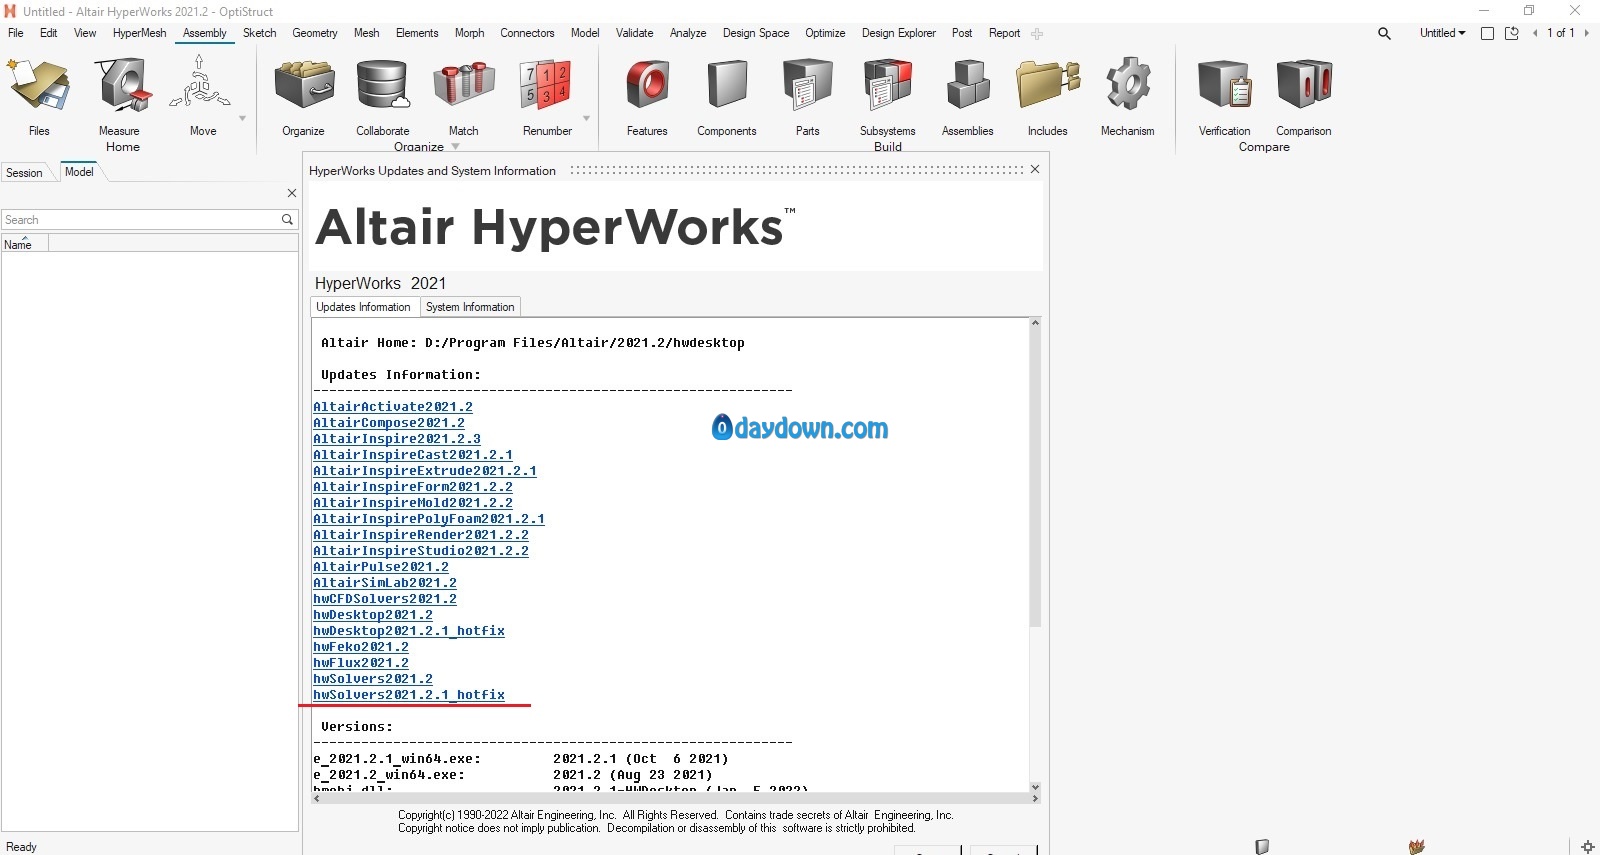Open the hwSolvers2021.2.1_hotfix link
1600x855 pixels.
point(409,695)
